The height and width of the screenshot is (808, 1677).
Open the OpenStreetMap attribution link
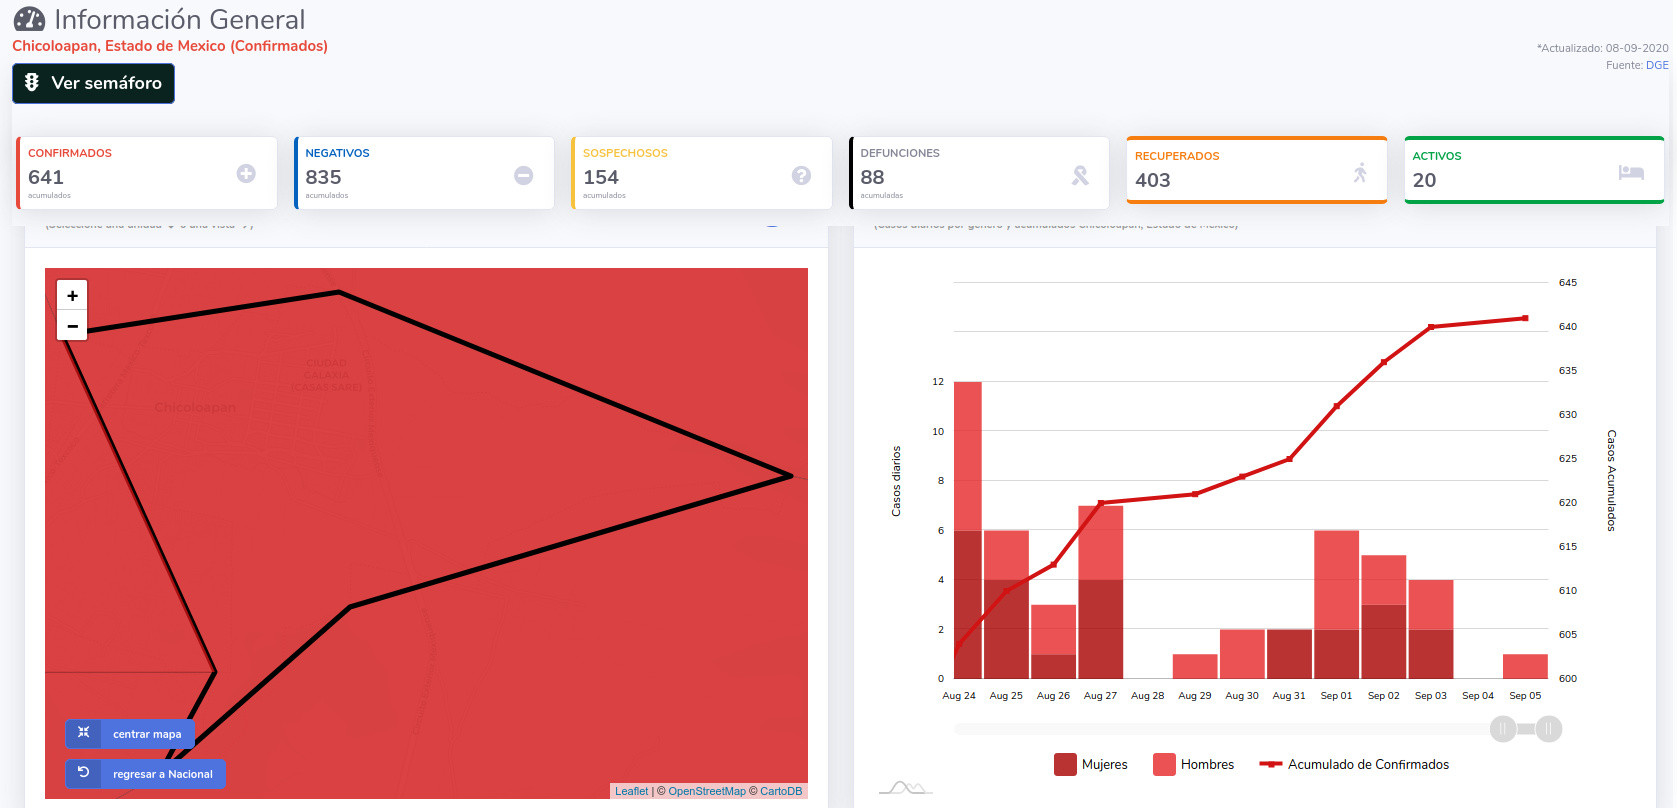pyautogui.click(x=707, y=791)
